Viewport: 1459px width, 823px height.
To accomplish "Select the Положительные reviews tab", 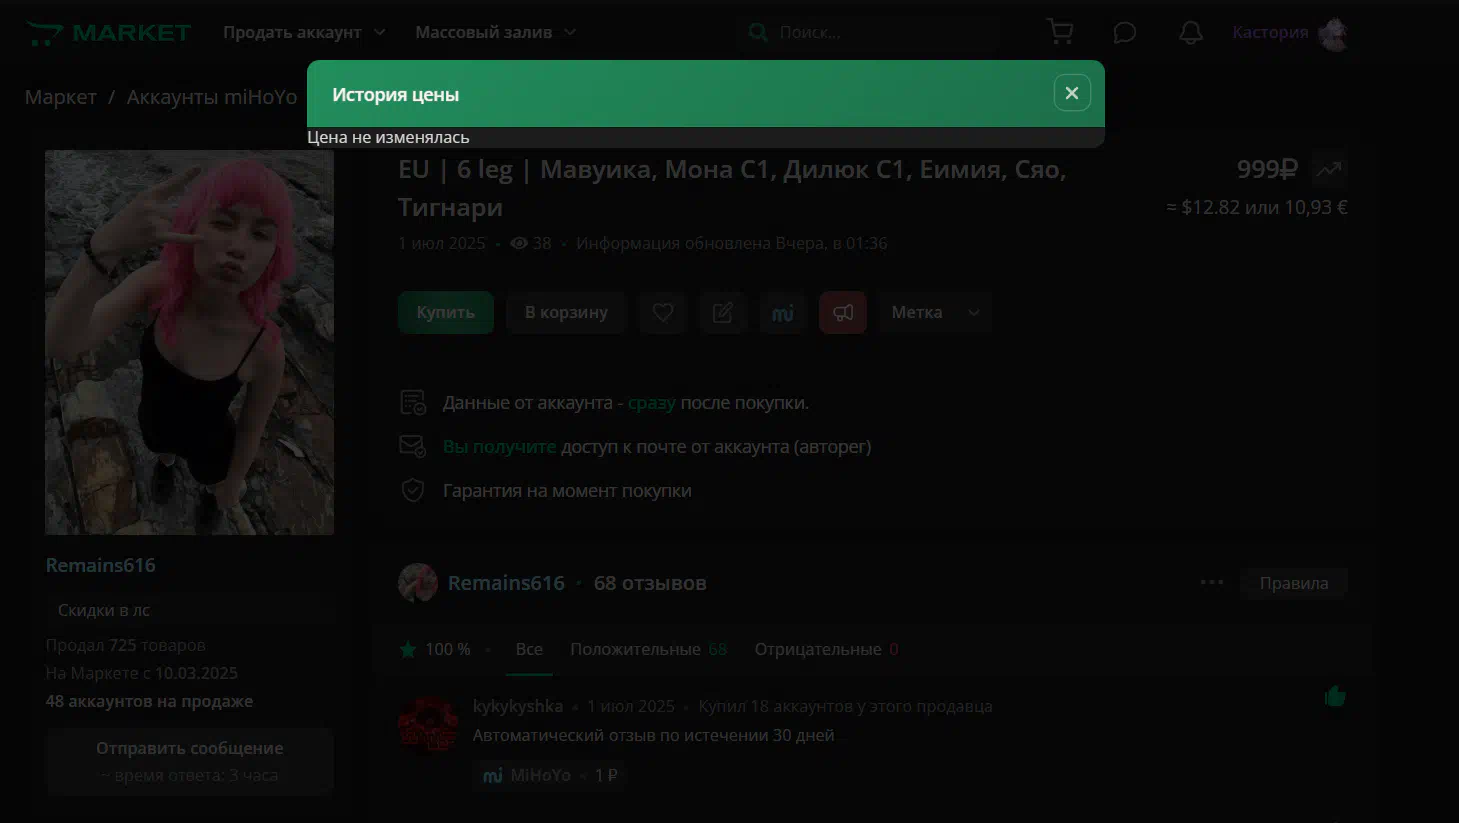I will point(648,649).
